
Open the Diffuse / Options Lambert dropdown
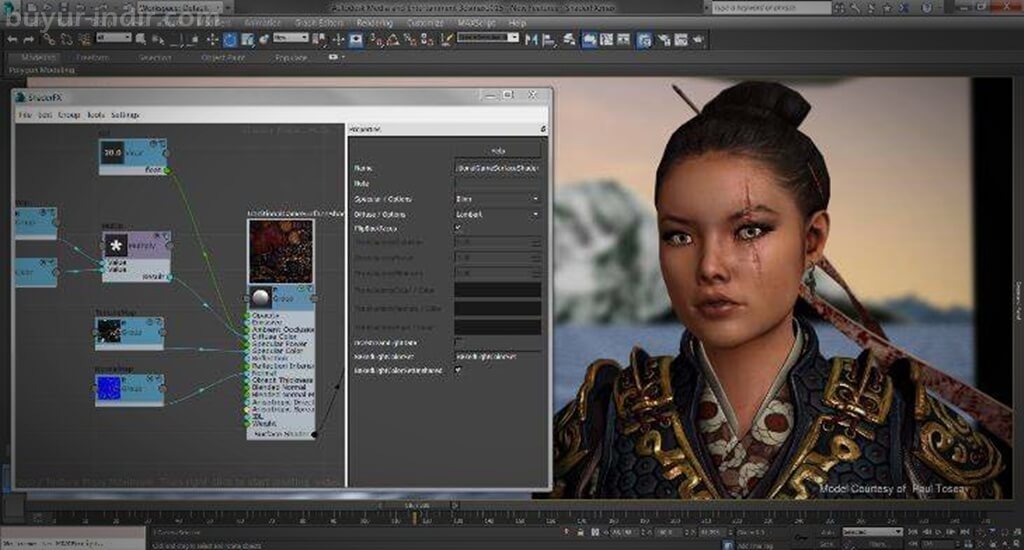pyautogui.click(x=498, y=214)
